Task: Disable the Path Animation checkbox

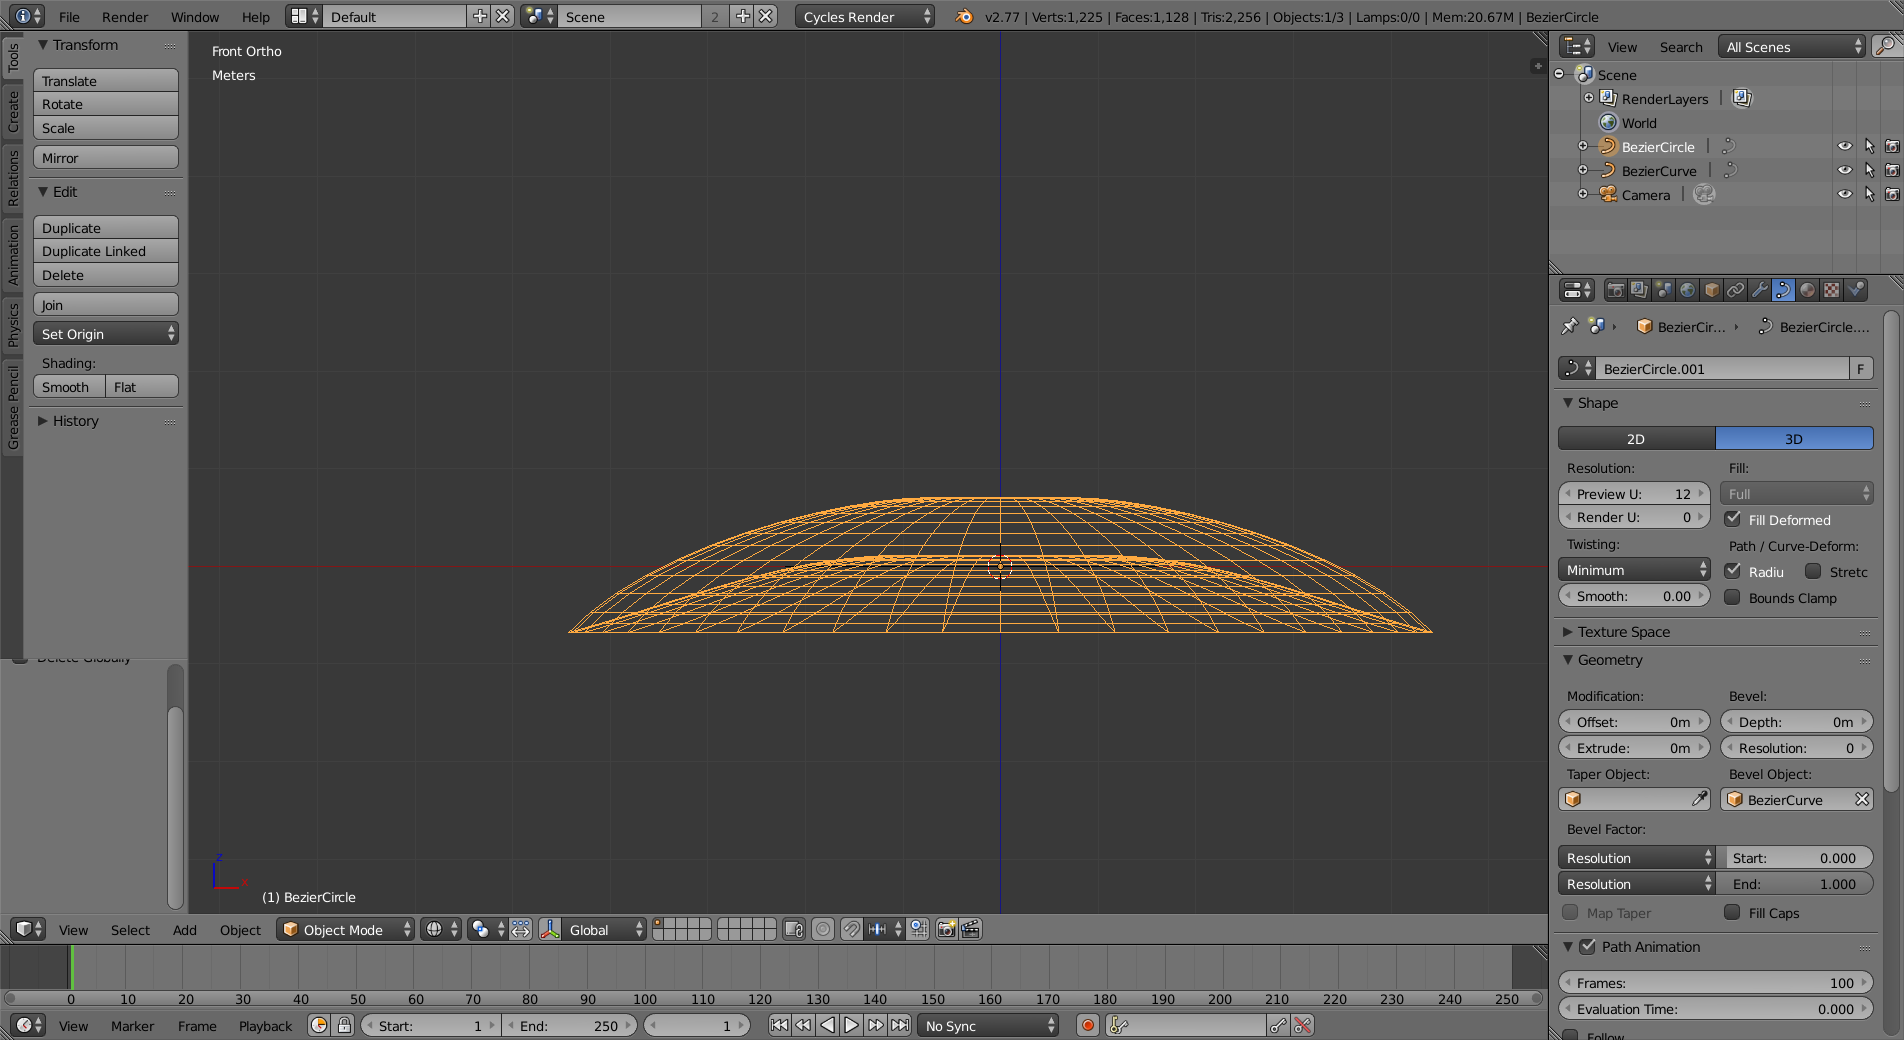Action: point(1588,946)
